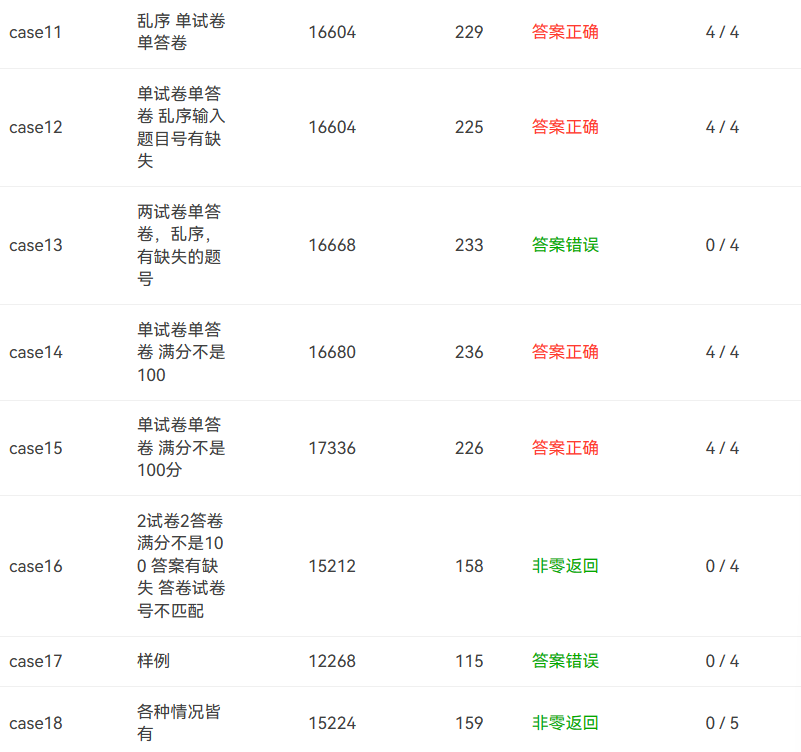Click case18 description '各种情况皆有'

pos(179,722)
